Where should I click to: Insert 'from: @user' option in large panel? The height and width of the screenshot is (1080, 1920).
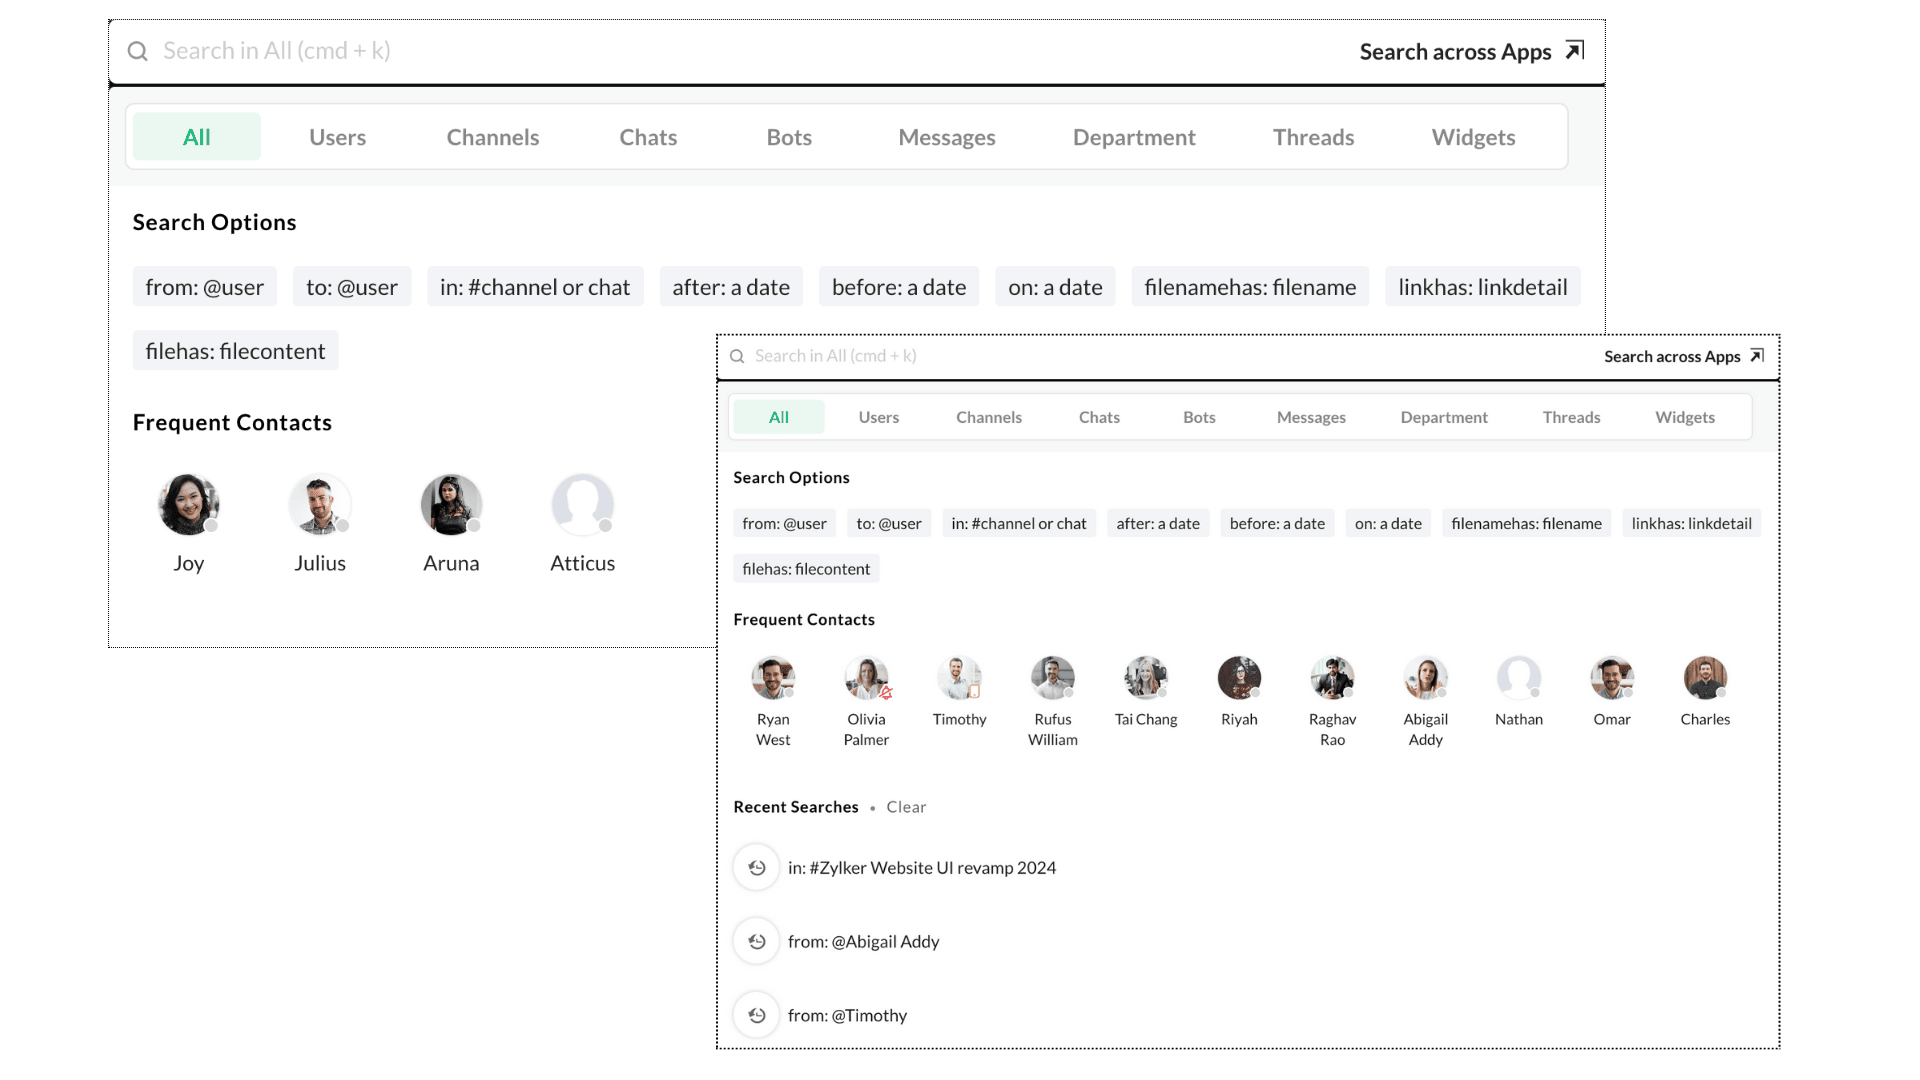[204, 287]
